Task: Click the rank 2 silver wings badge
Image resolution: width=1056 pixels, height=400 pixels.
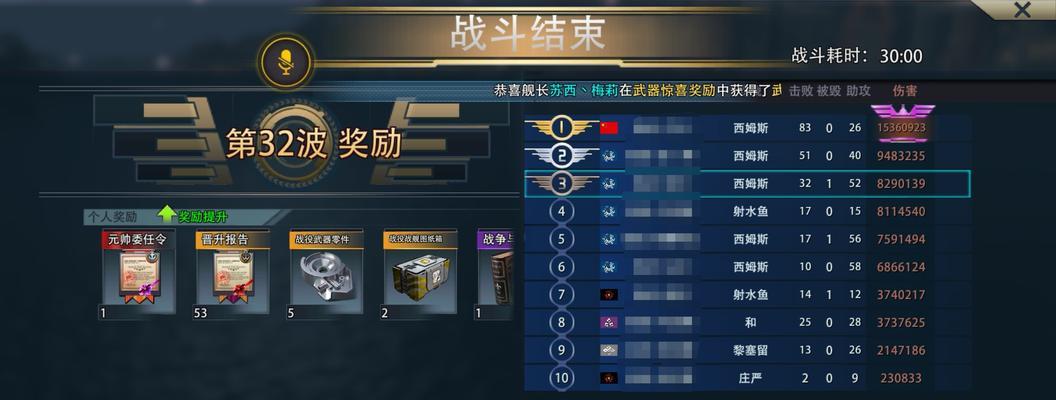Action: 562,156
